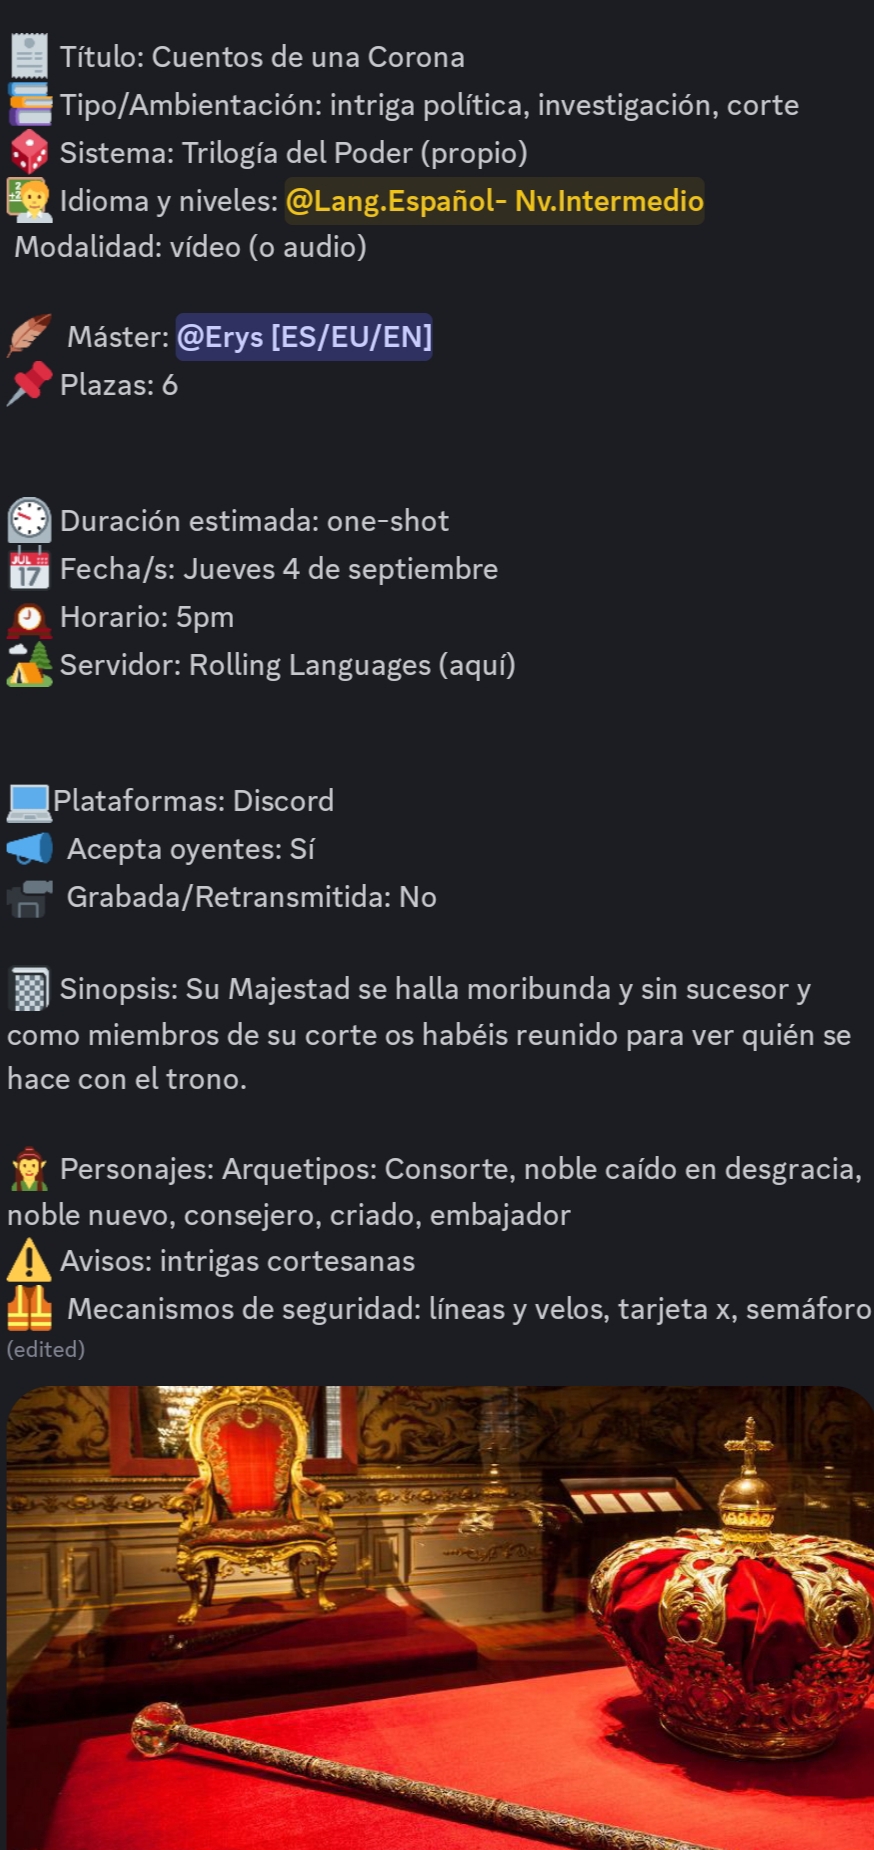
Task: Click the video camera emoji beside Grabada/Retransmitida
Action: 29,897
